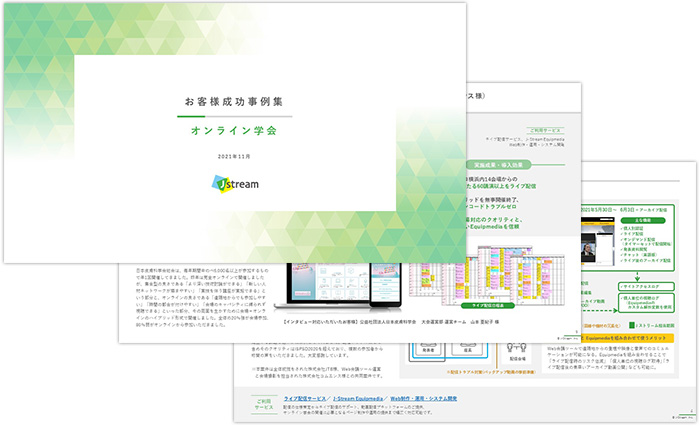The height and width of the screenshot is (426, 700).
Task: Click the 配信会場 icon label on bottom slide
Action: pyautogui.click(x=517, y=358)
